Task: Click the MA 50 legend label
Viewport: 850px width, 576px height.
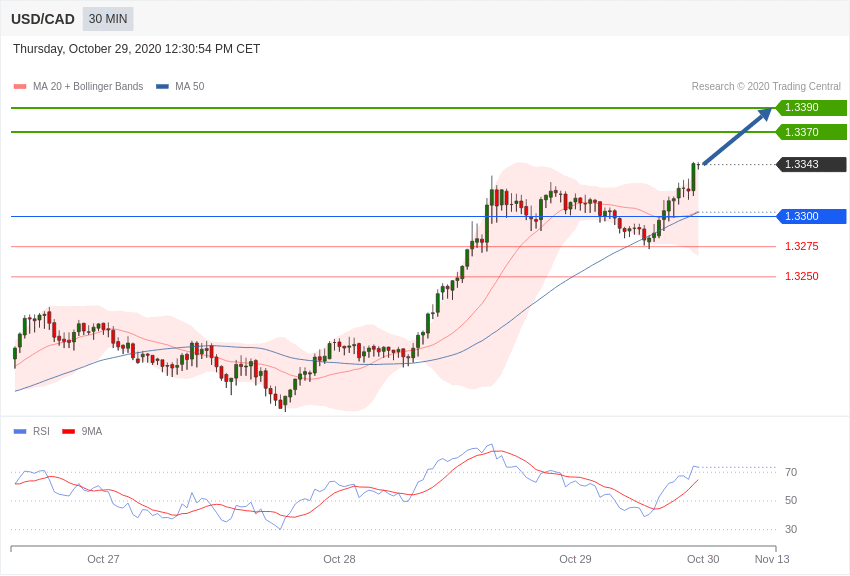Action: [190, 86]
